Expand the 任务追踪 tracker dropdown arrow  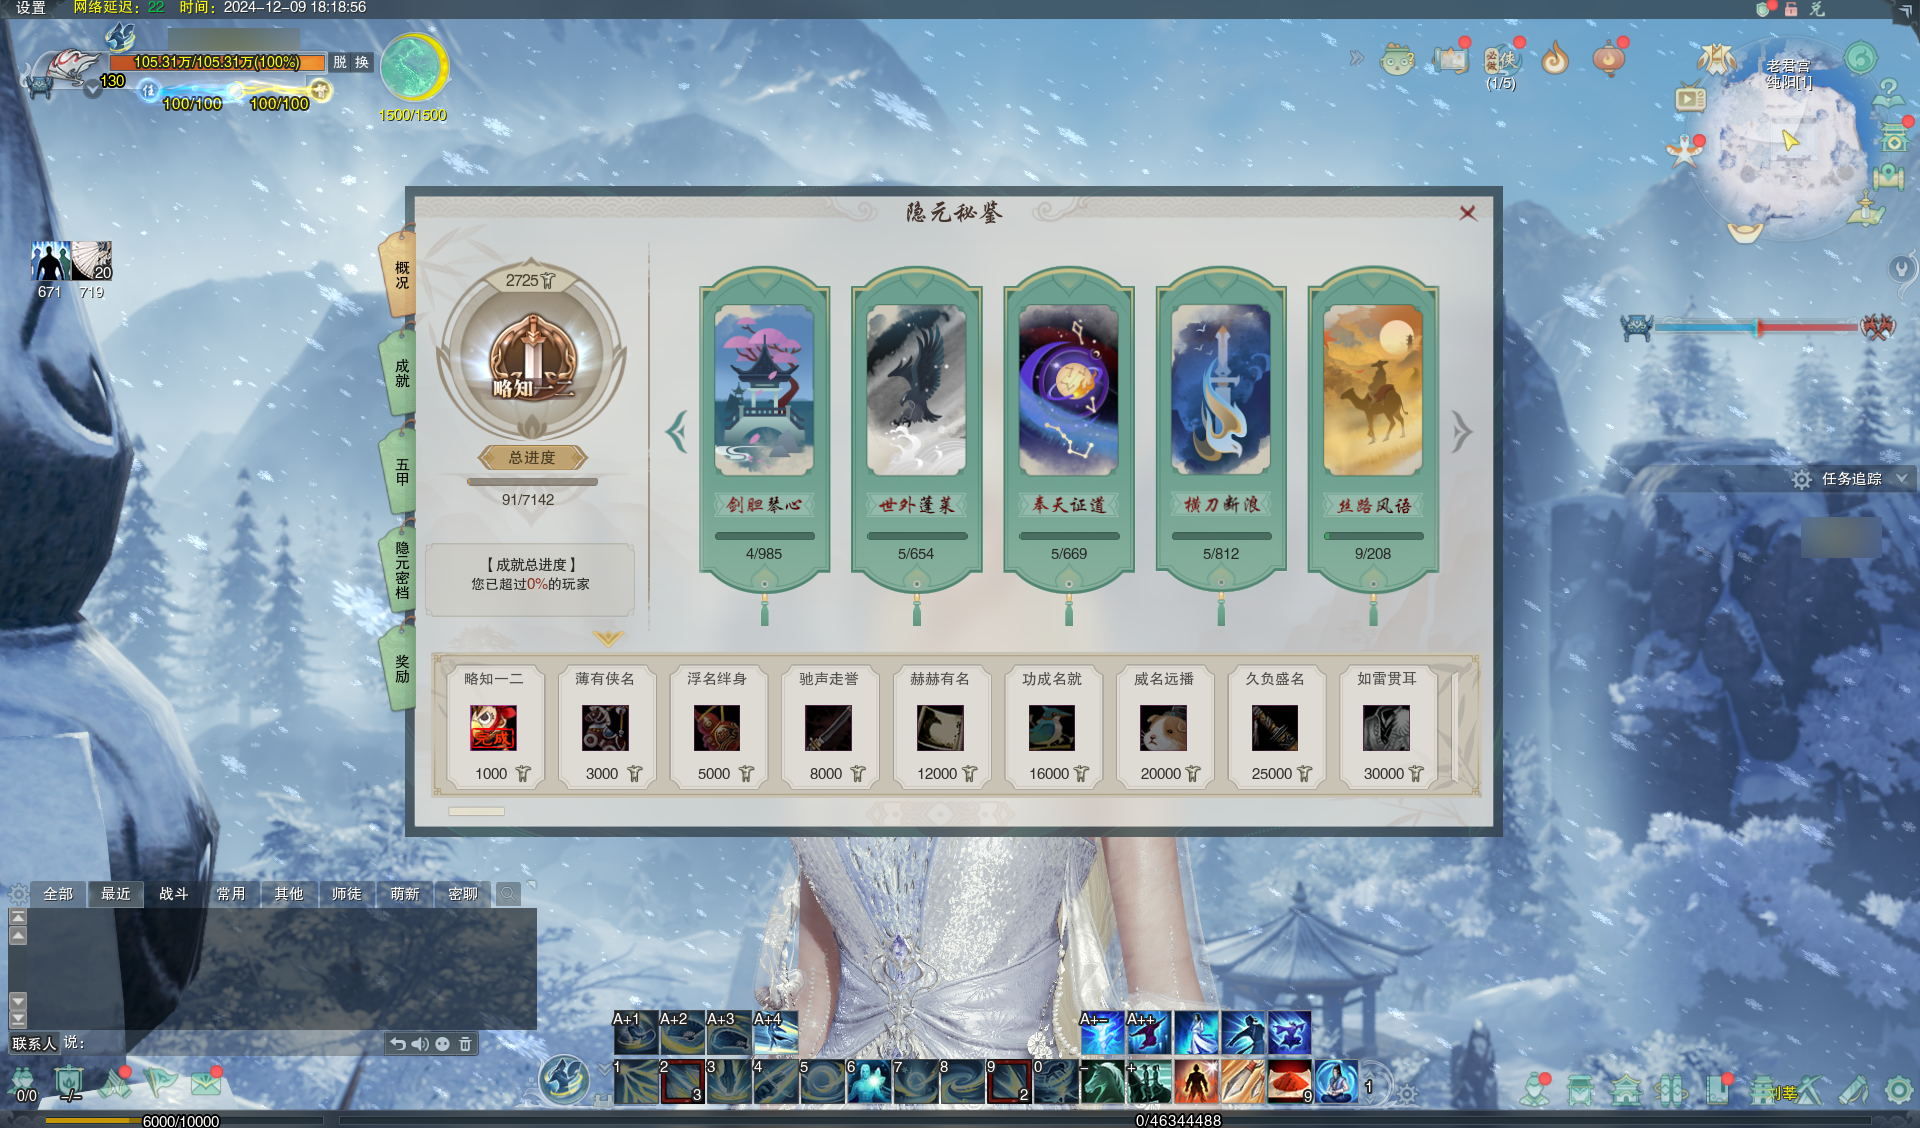[x=1901, y=479]
